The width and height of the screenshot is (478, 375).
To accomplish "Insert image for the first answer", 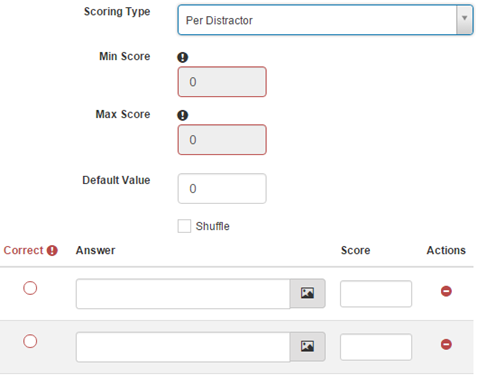I will 307,293.
